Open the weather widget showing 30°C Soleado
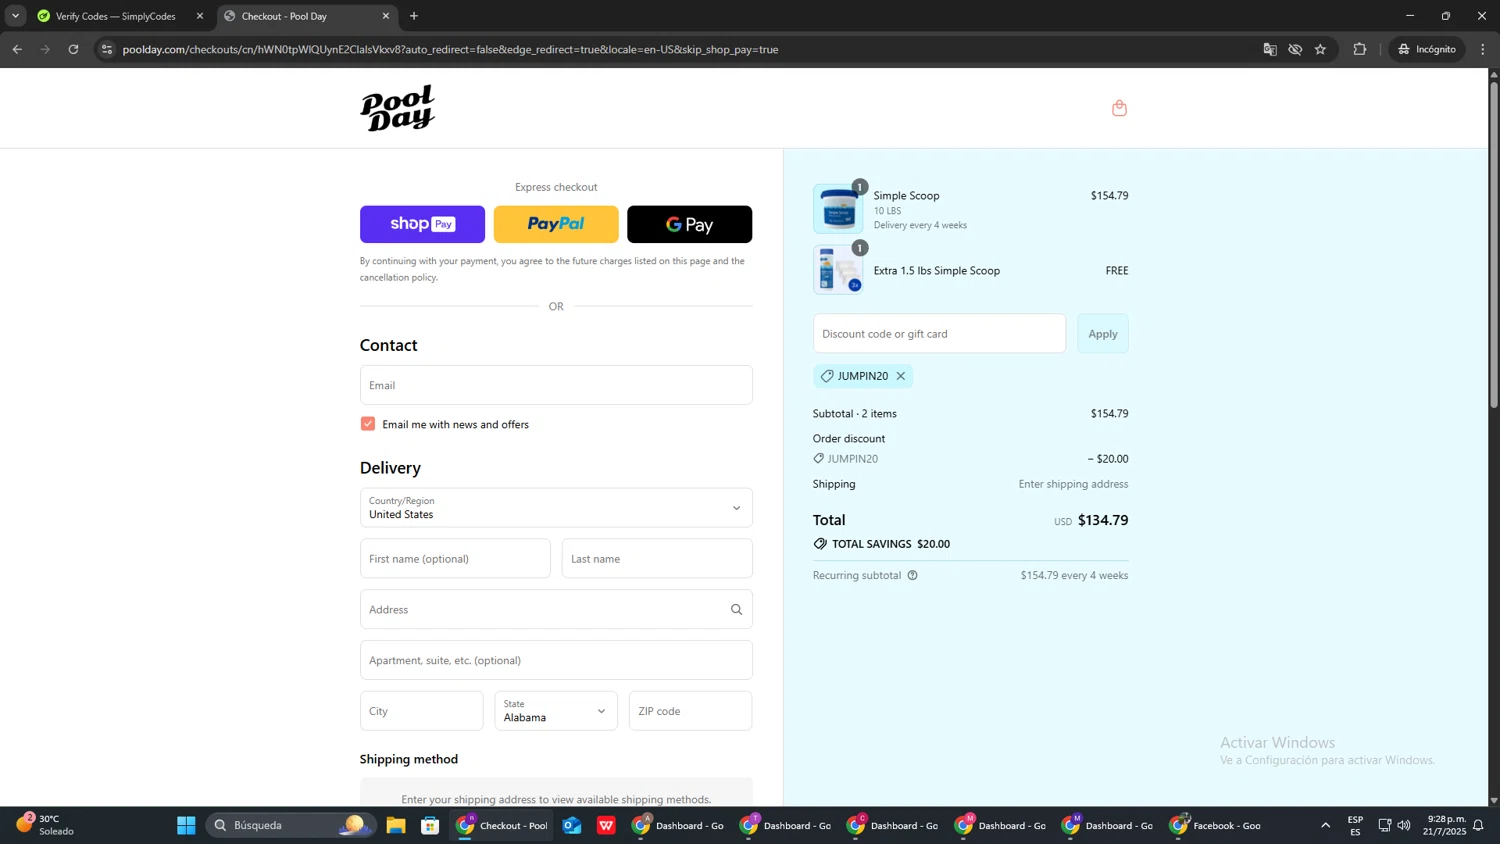The image size is (1500, 844). (x=45, y=825)
